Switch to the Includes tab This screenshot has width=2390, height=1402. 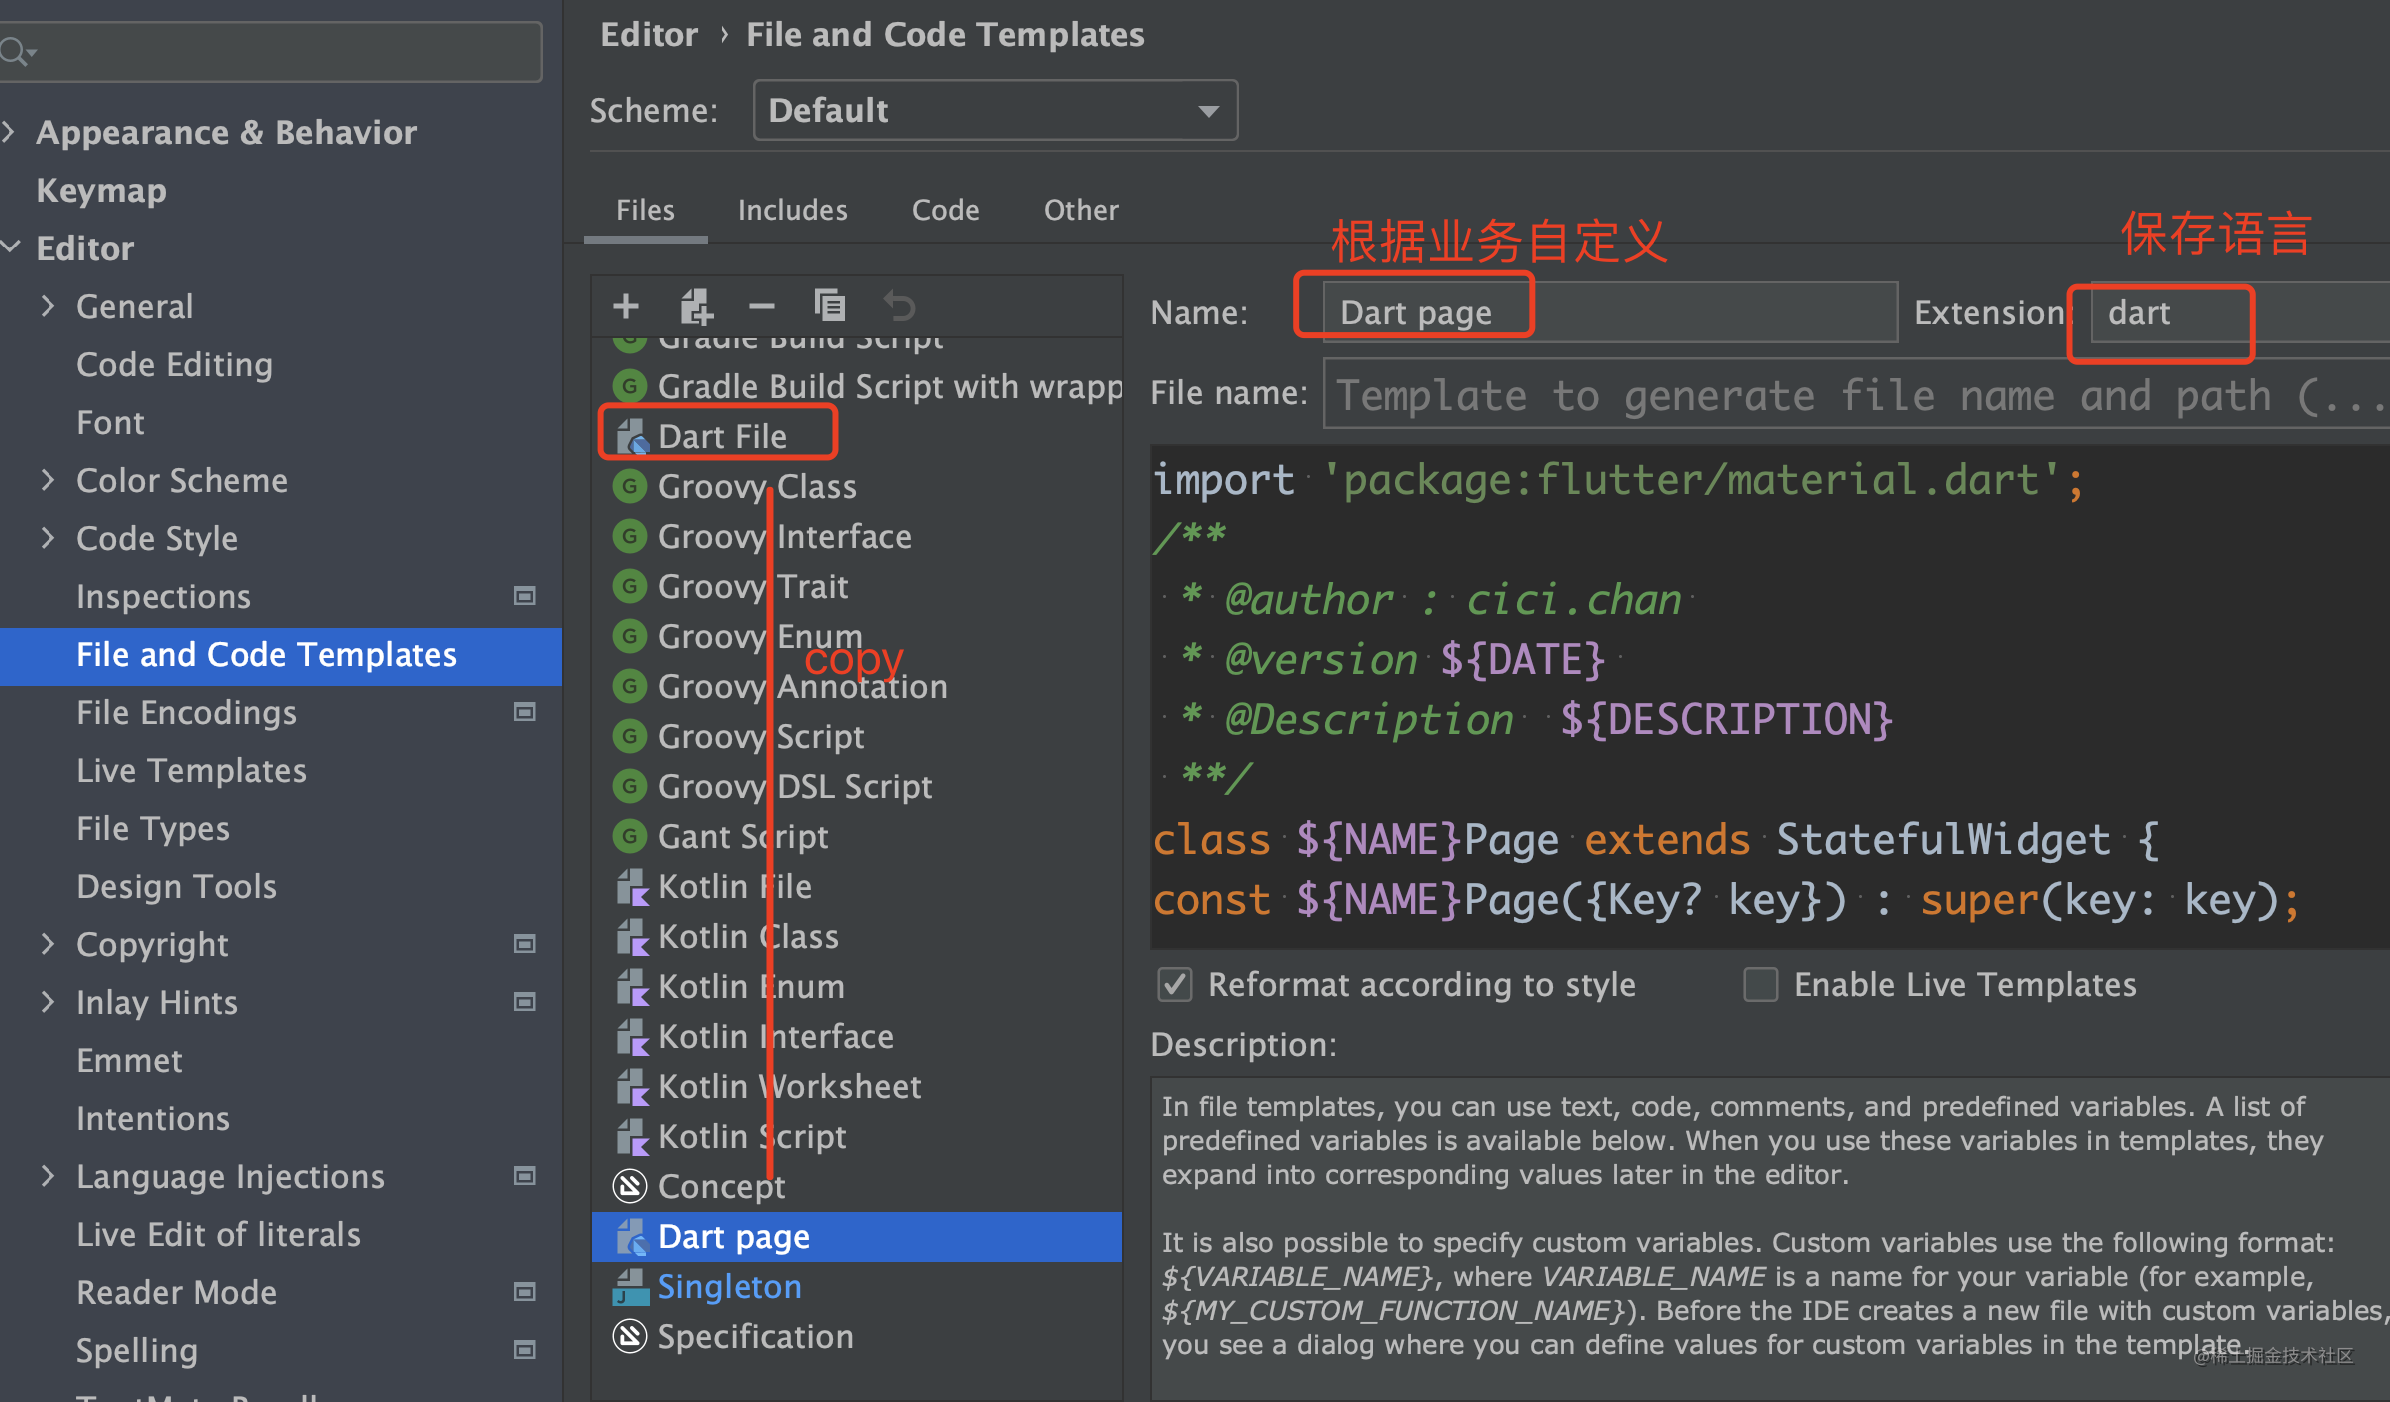[x=793, y=210]
